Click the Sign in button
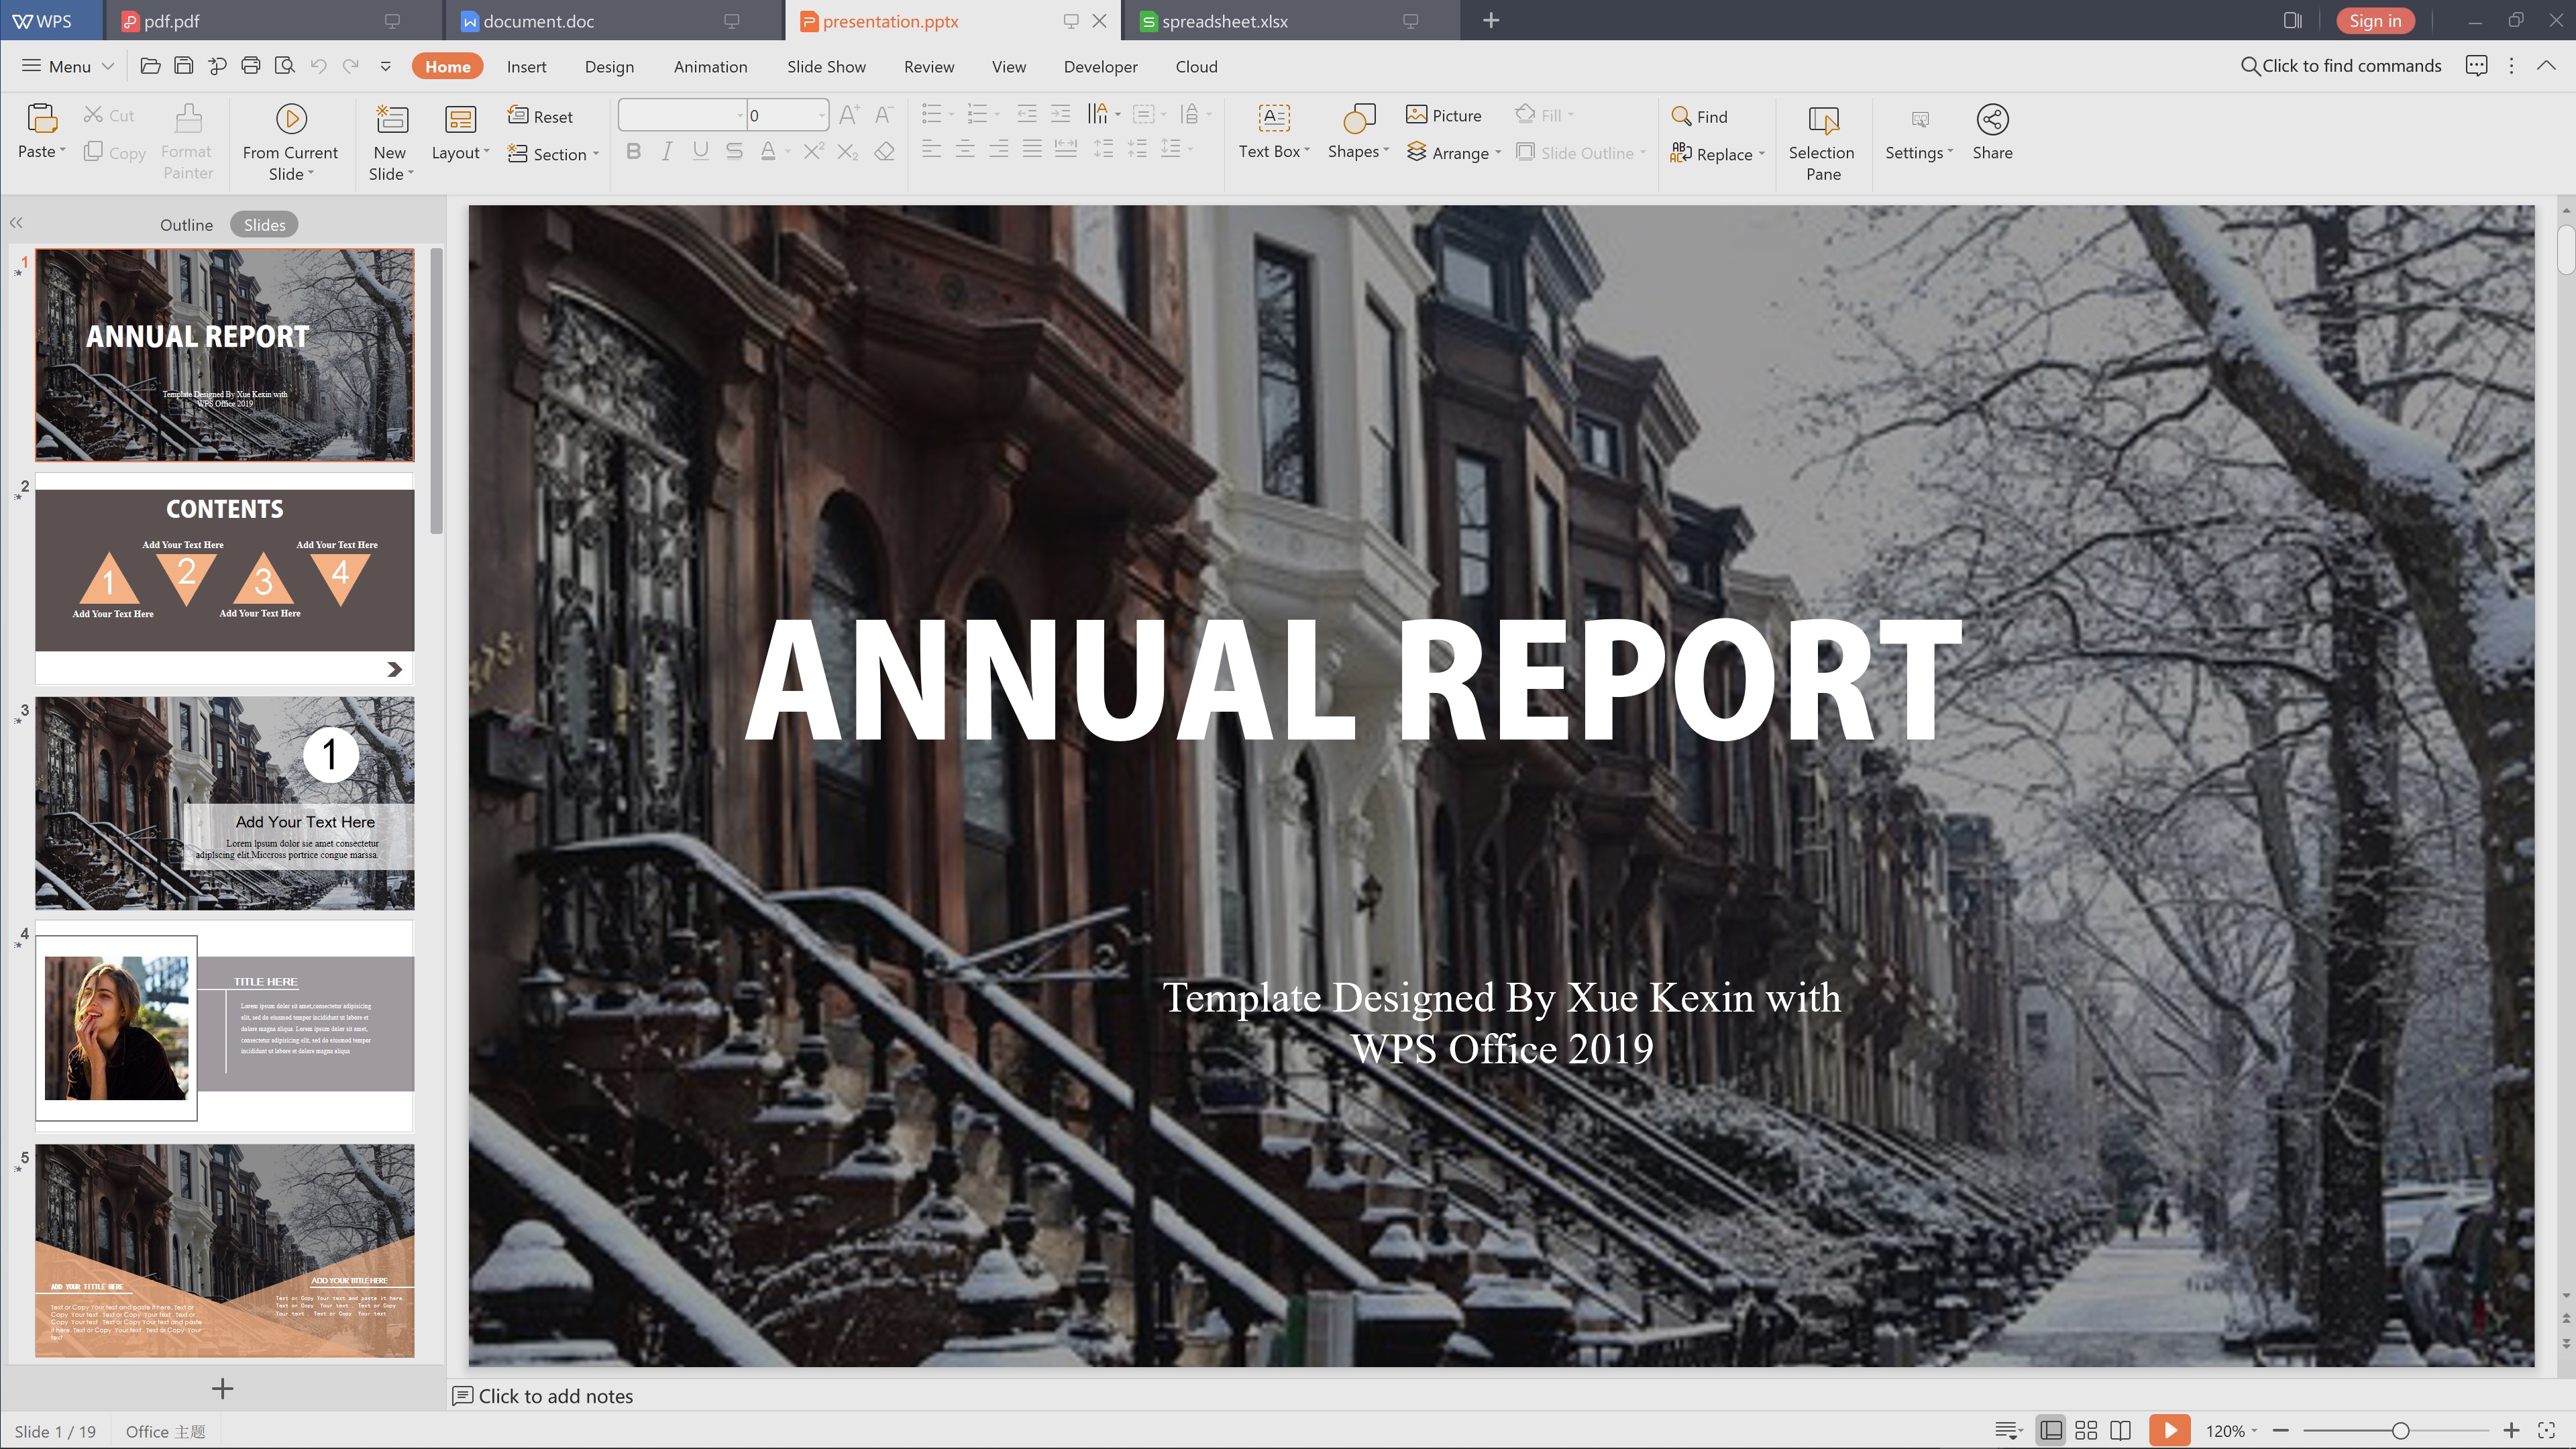2576x1449 pixels. point(2375,21)
